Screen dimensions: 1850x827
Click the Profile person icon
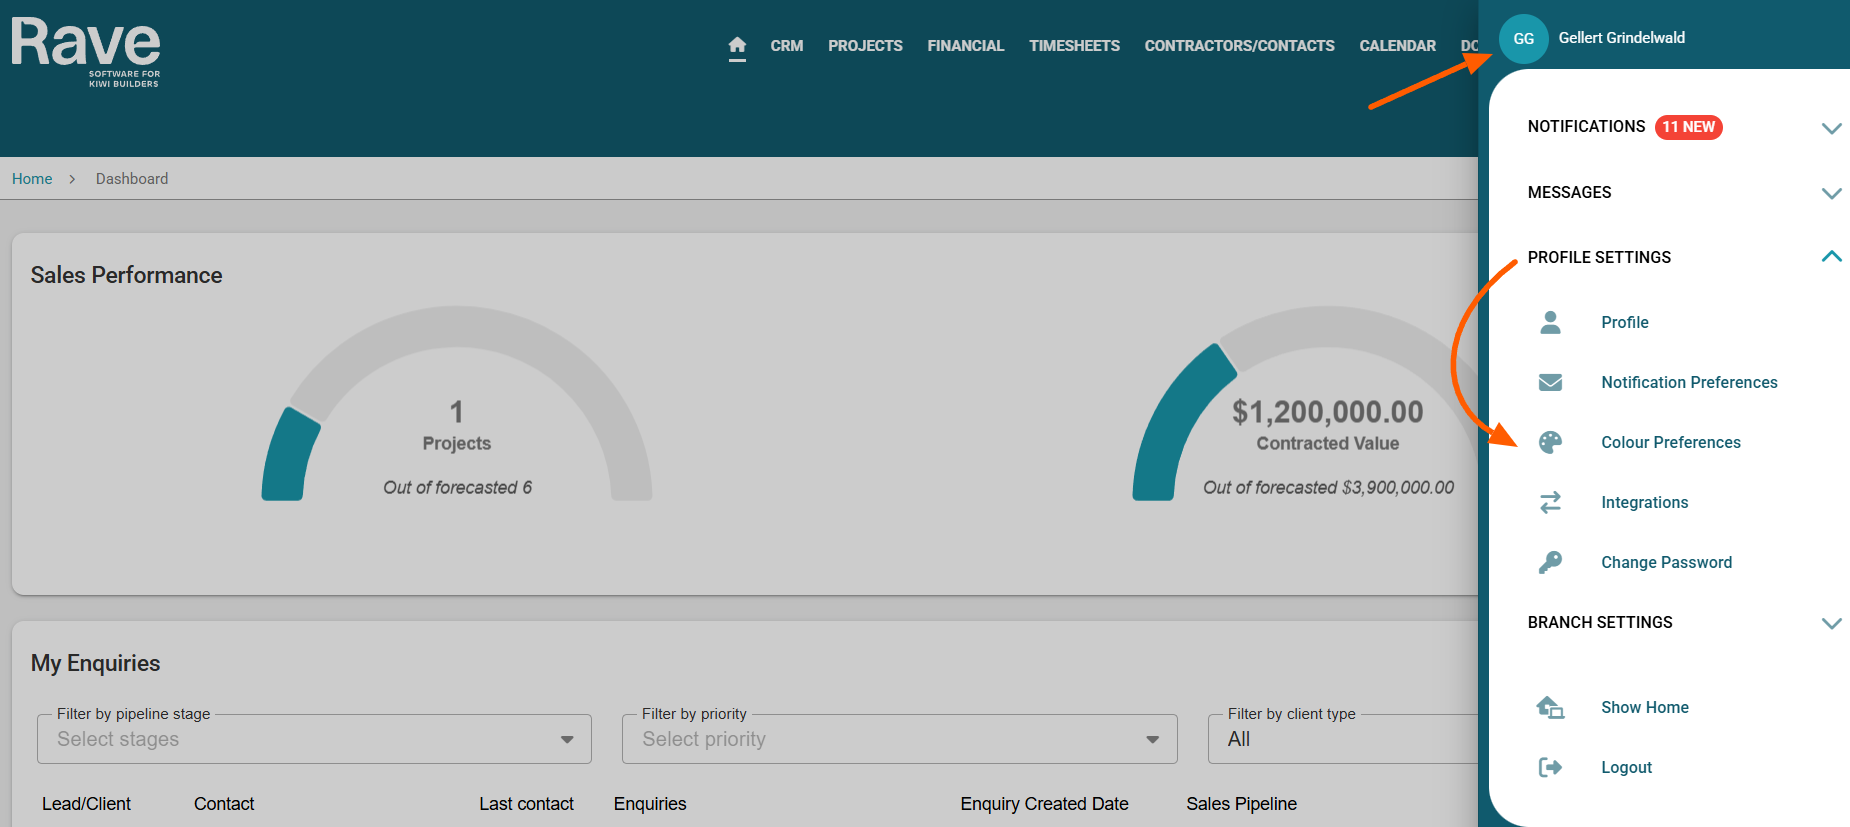coord(1550,322)
